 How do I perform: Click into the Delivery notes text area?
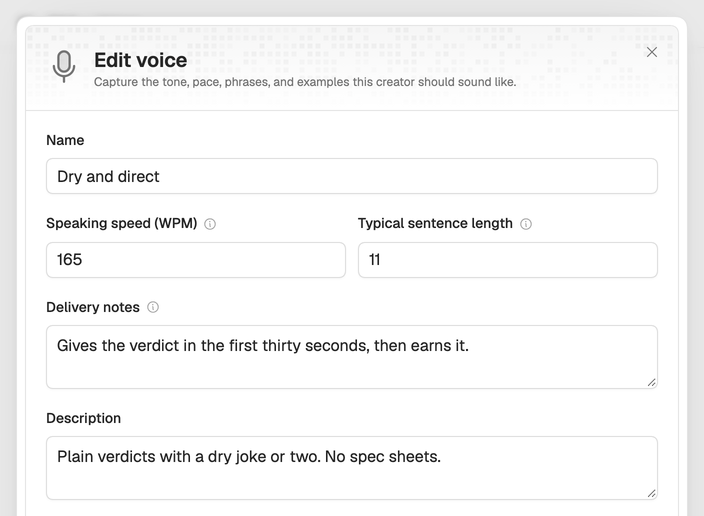[352, 357]
